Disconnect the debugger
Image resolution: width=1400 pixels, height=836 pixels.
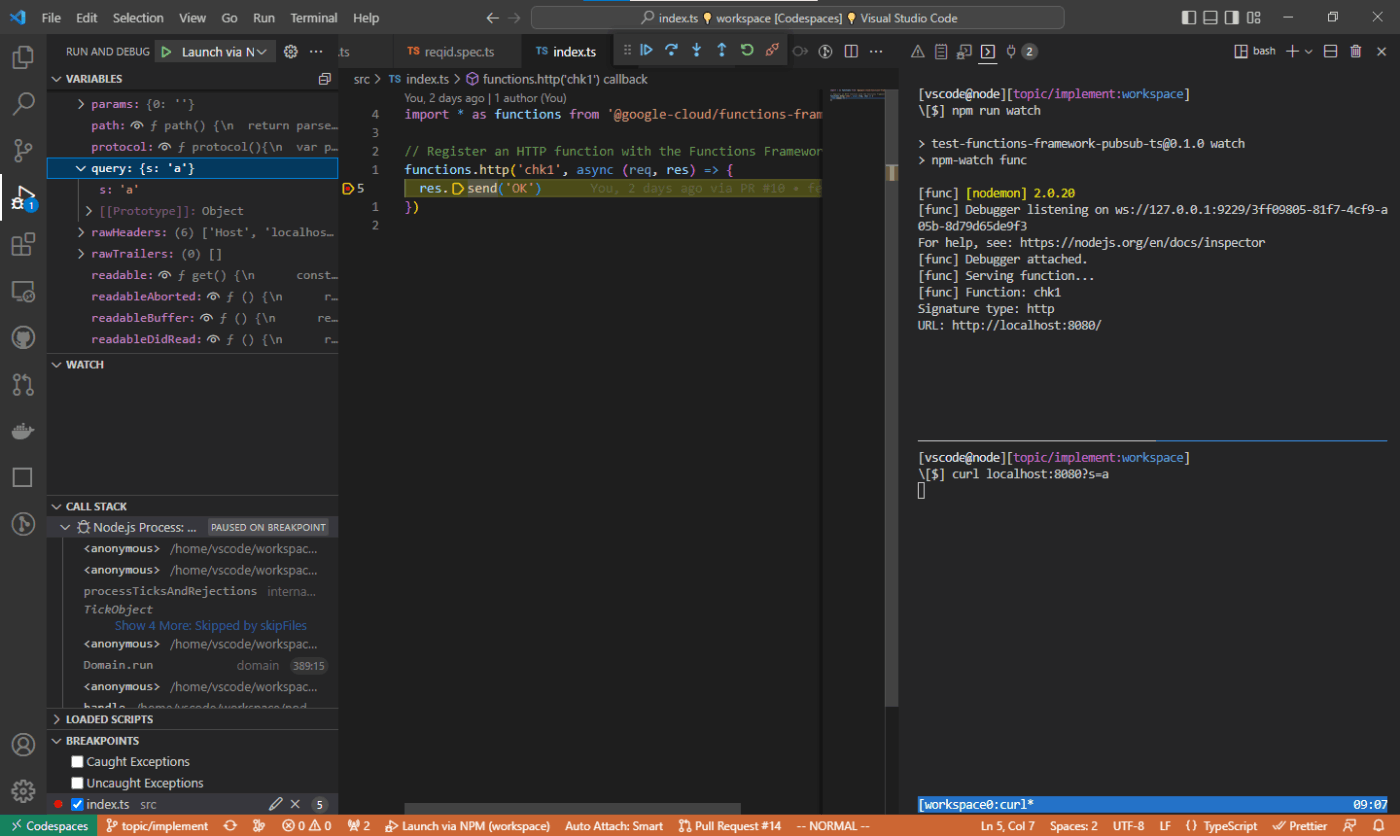pyautogui.click(x=772, y=50)
